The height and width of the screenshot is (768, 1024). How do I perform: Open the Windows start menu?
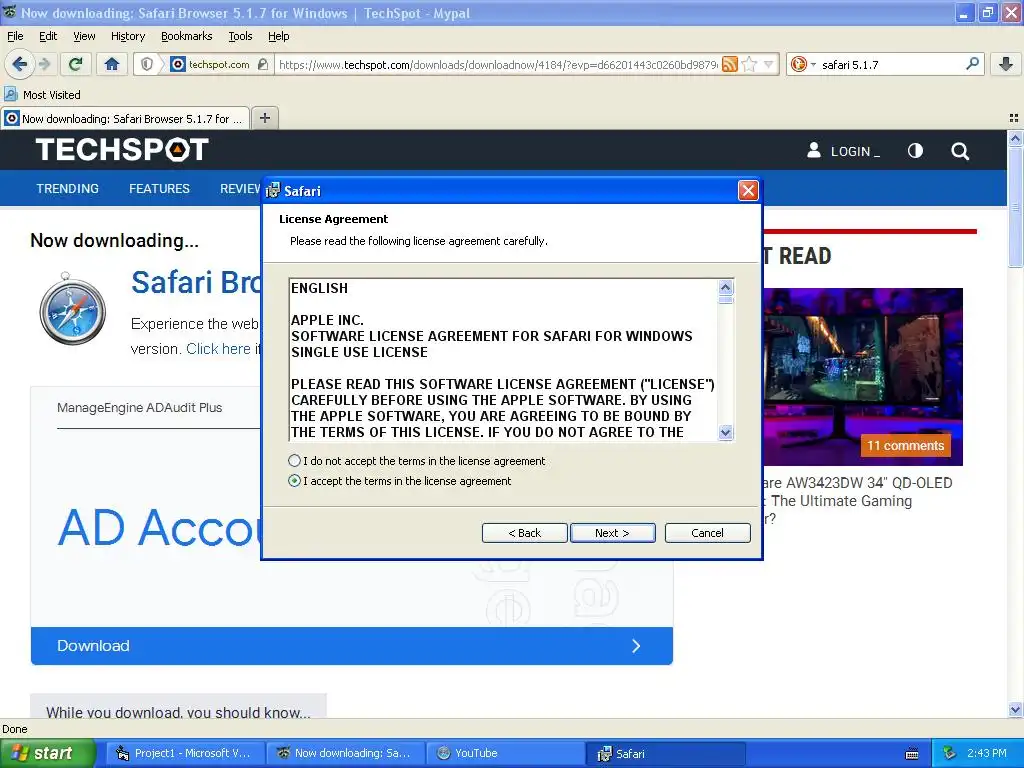[x=47, y=753]
